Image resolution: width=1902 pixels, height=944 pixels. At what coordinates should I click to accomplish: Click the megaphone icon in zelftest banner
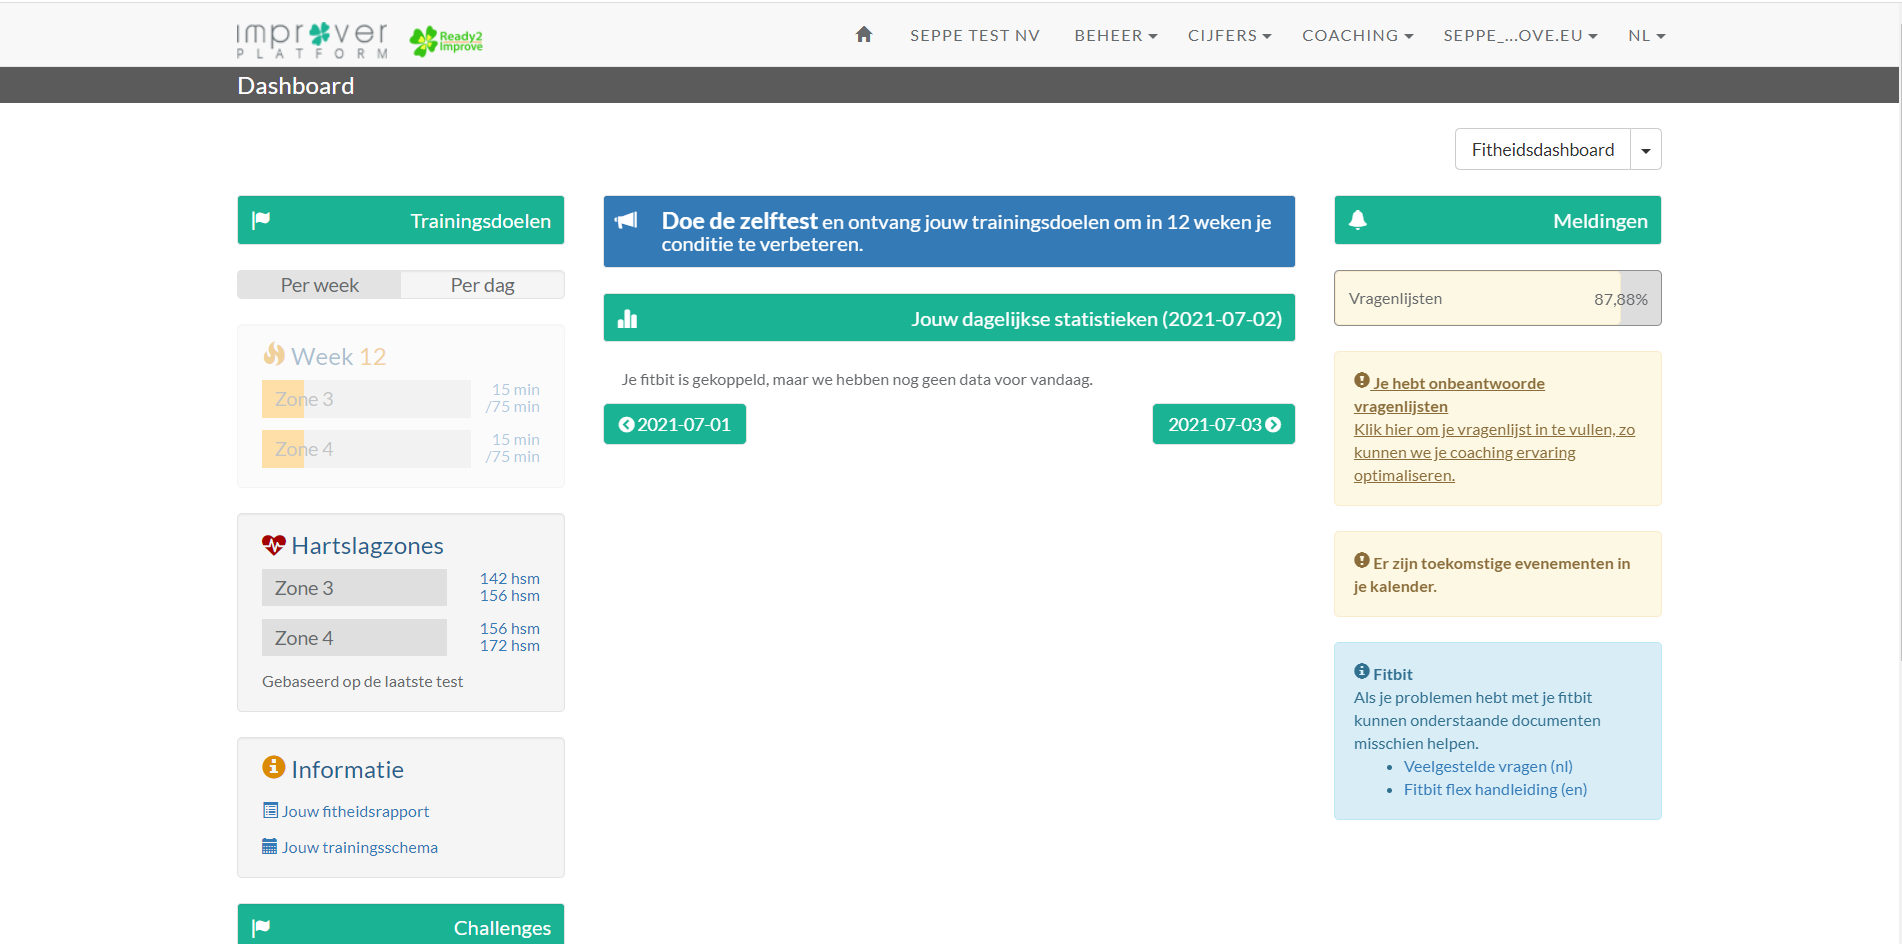point(627,221)
